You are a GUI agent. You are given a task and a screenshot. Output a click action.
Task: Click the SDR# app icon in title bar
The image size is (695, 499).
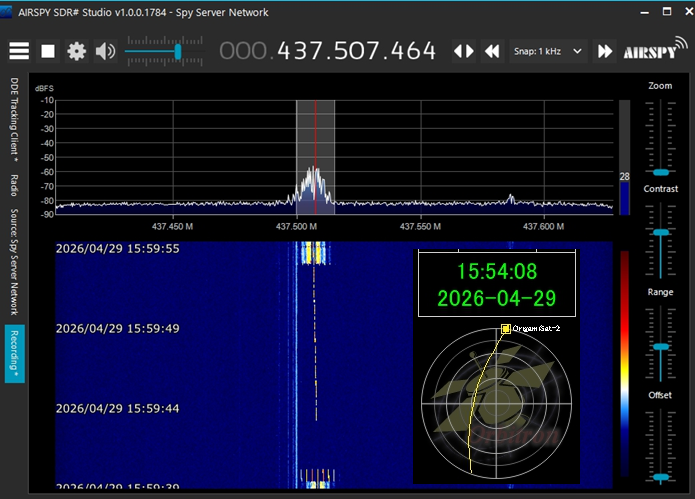tap(6, 12)
